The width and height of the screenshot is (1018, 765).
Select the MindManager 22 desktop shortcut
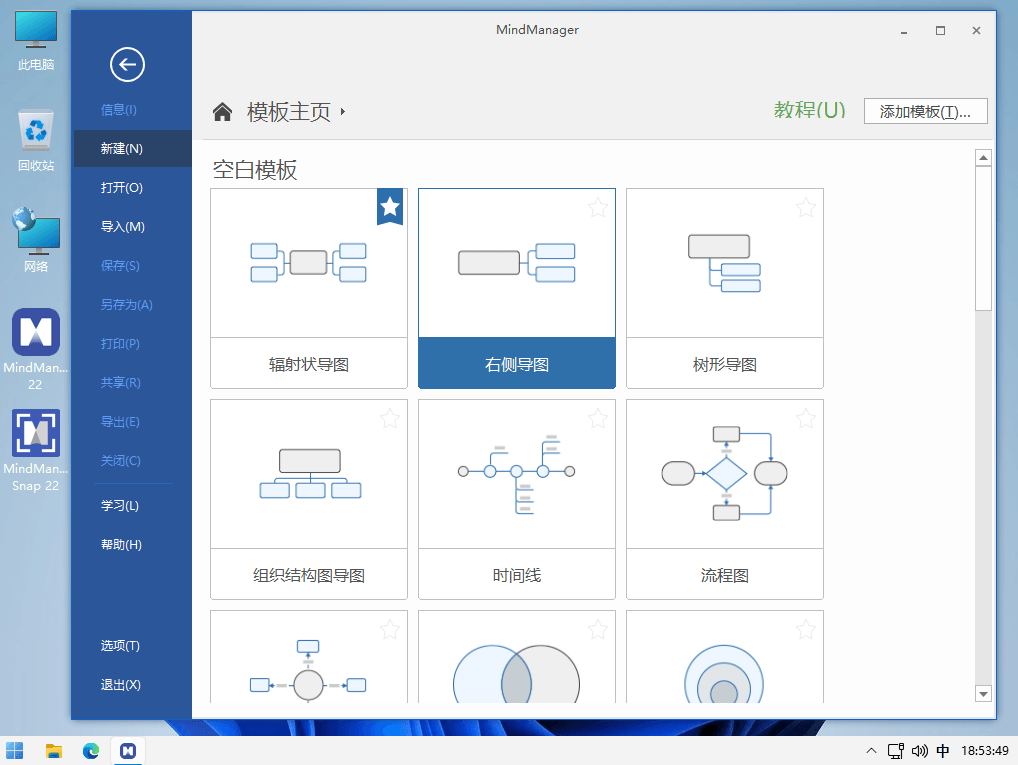point(36,349)
